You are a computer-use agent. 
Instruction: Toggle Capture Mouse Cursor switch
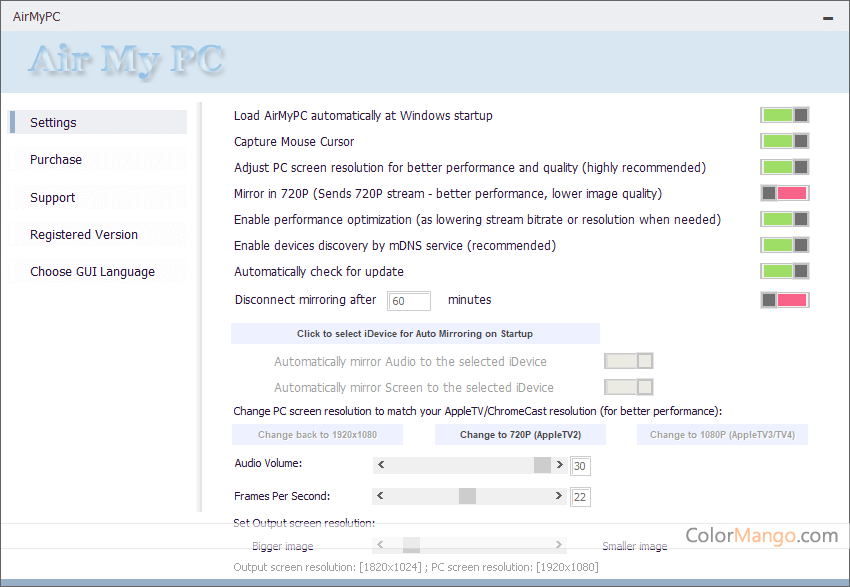click(784, 141)
